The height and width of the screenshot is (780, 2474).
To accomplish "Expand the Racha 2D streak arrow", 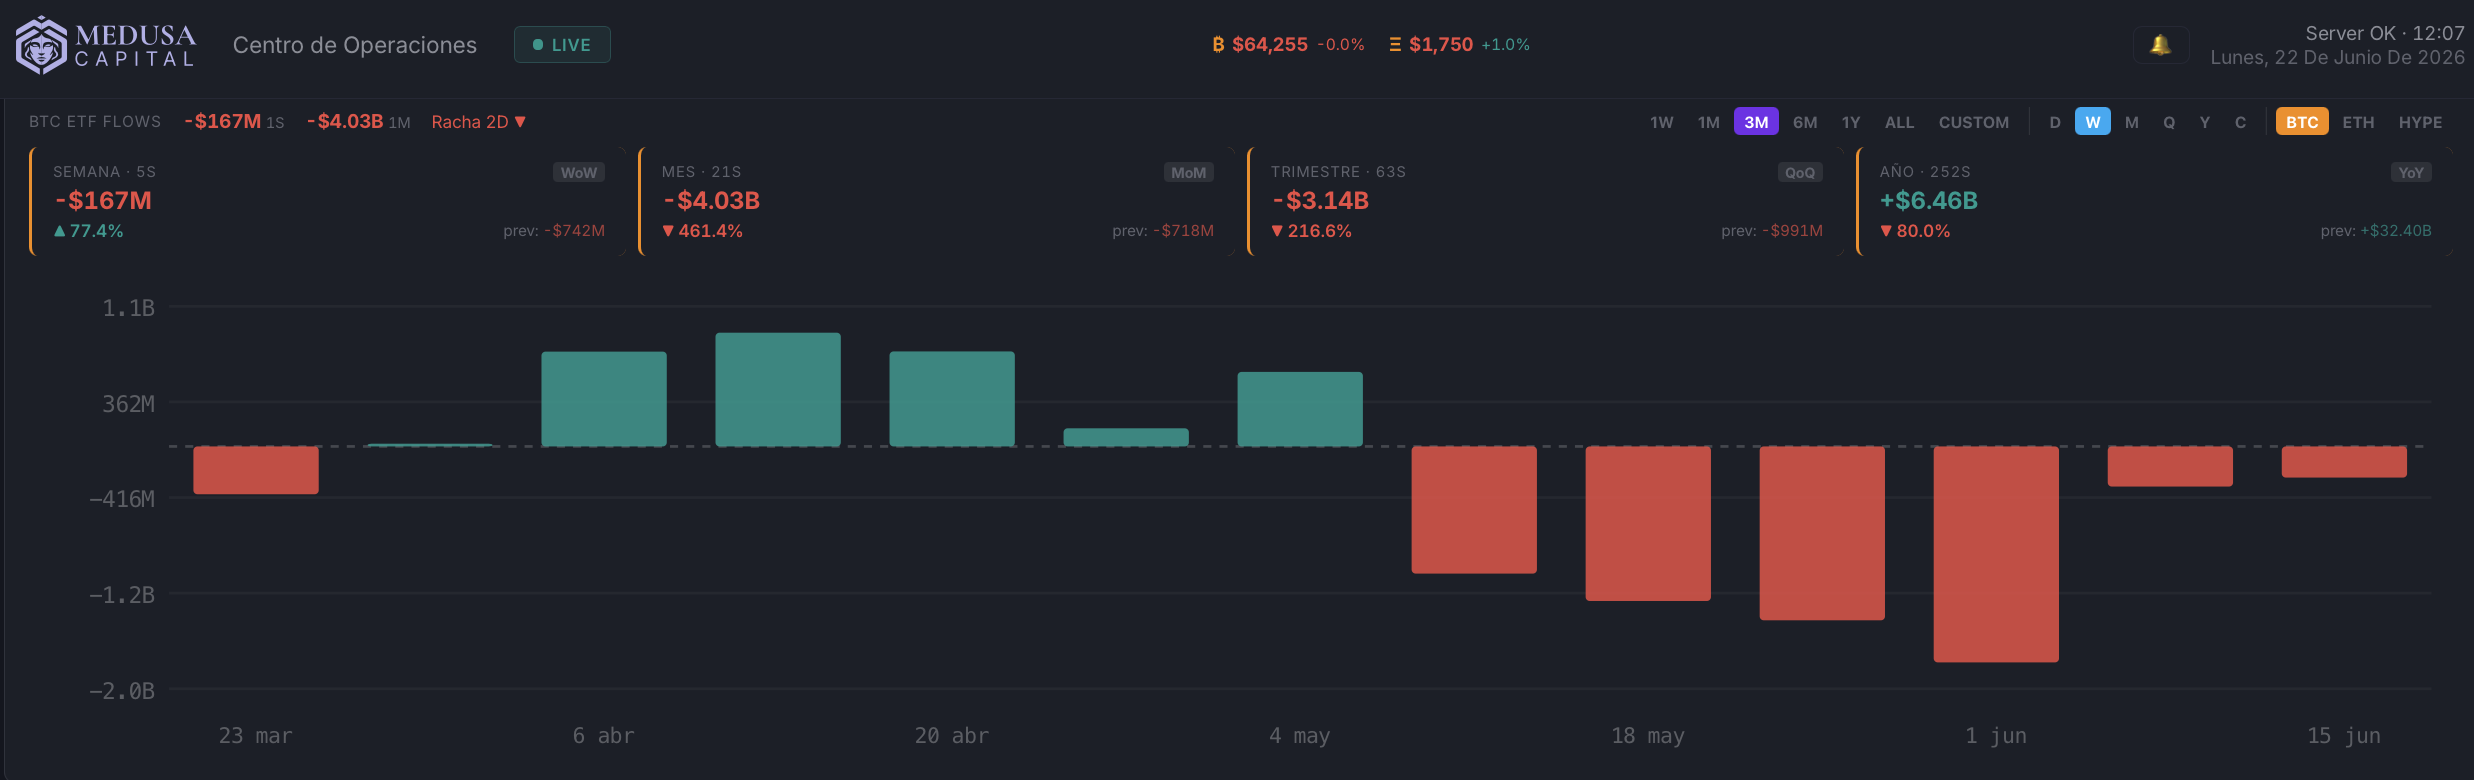I will coord(520,122).
